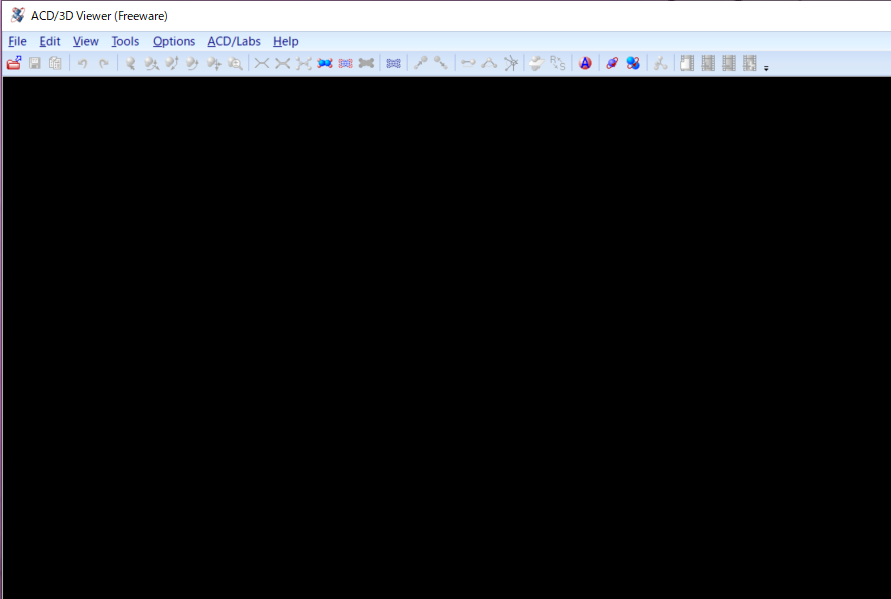
Task: Choose the Select/Move pointer tool icon
Action: pyautogui.click(x=131, y=63)
